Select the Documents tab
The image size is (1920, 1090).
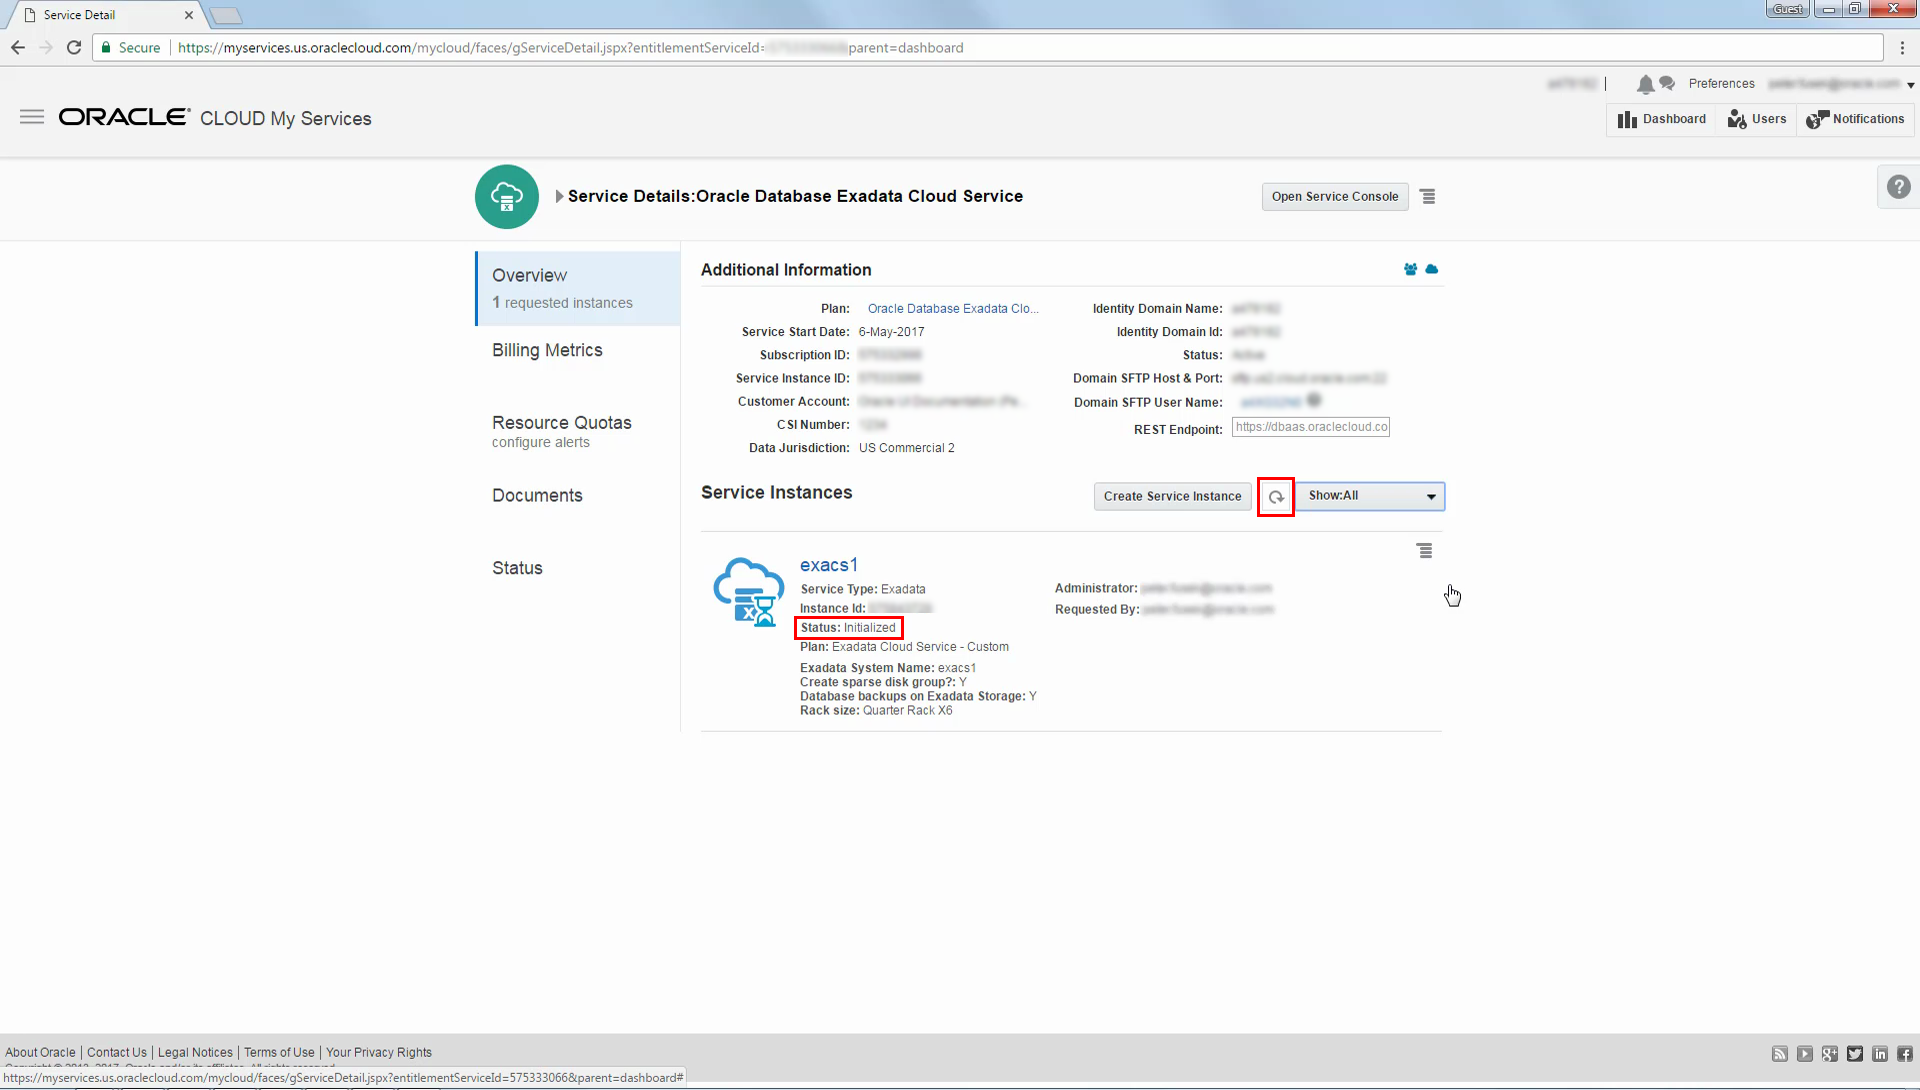click(537, 496)
